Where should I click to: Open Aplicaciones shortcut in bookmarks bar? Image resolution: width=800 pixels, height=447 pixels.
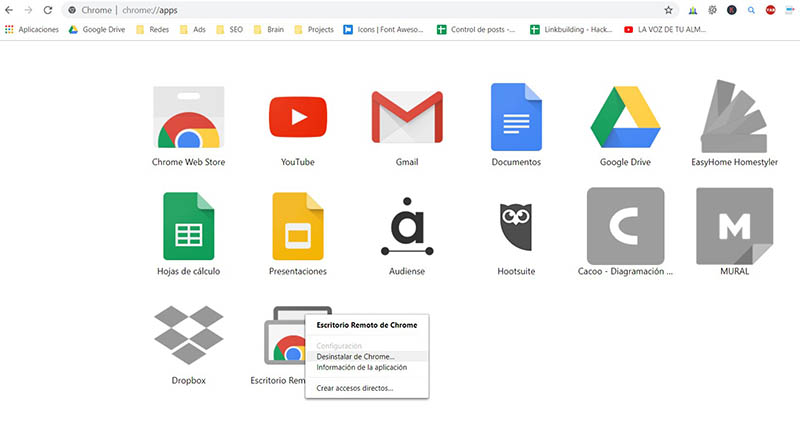pyautogui.click(x=32, y=30)
